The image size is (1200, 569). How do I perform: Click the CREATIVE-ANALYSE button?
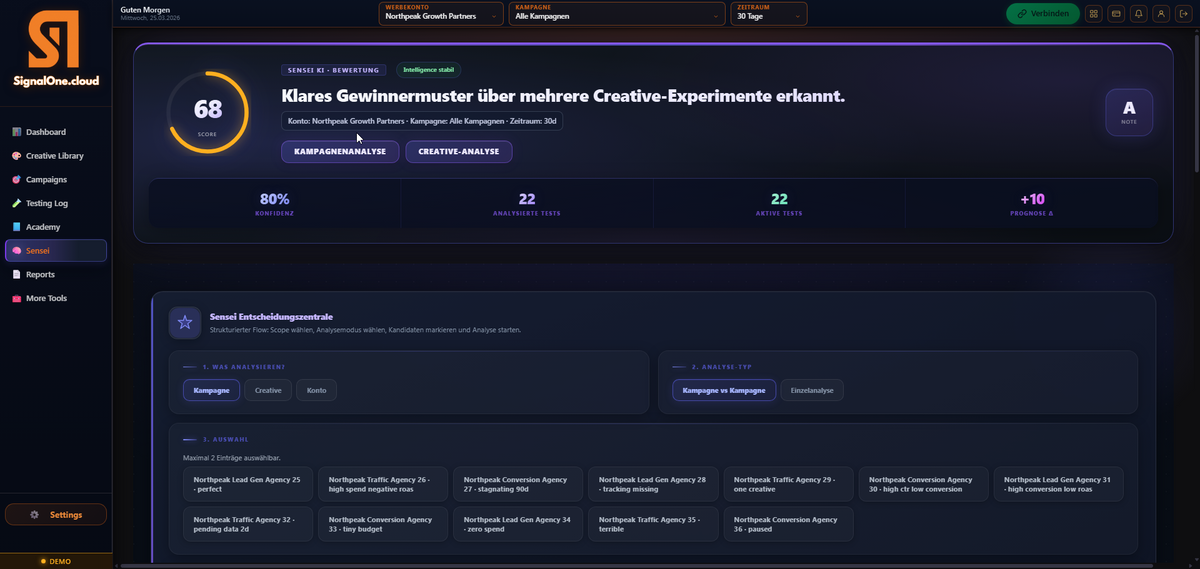459,151
